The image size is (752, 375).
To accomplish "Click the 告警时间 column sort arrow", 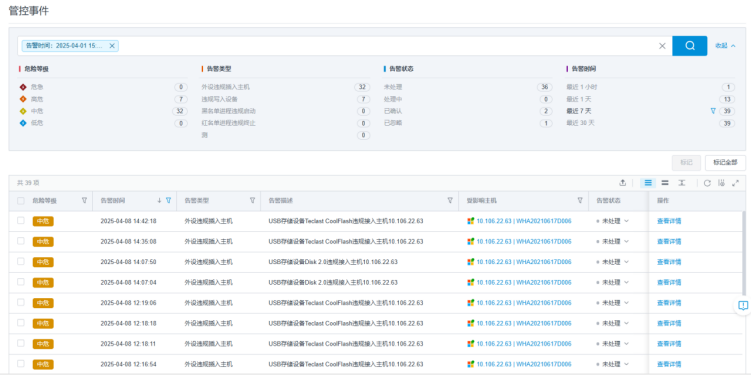I will [159, 200].
